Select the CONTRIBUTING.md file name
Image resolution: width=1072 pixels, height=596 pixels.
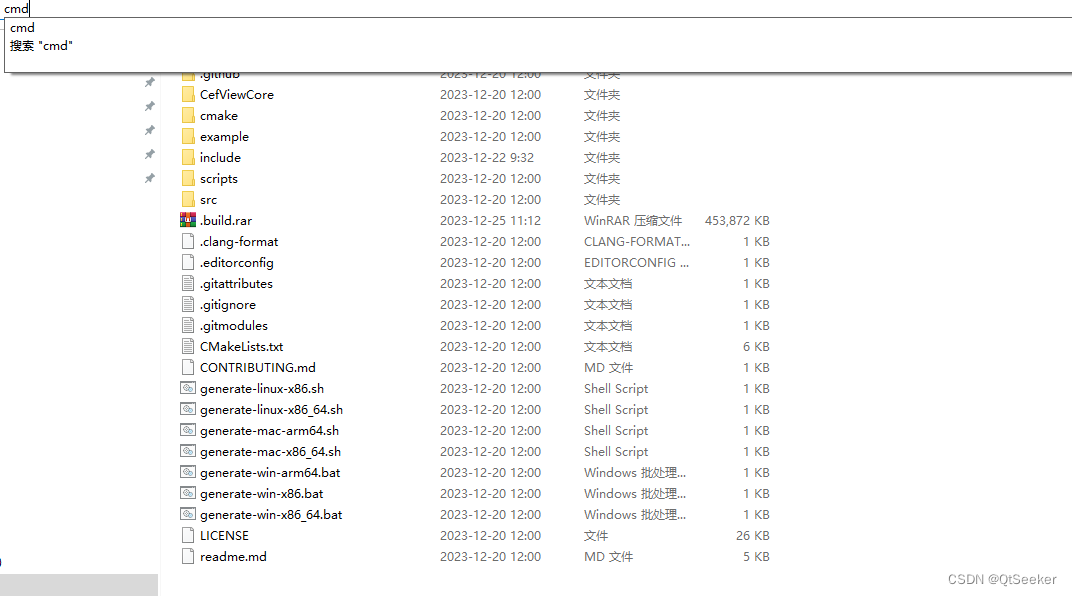pos(258,367)
